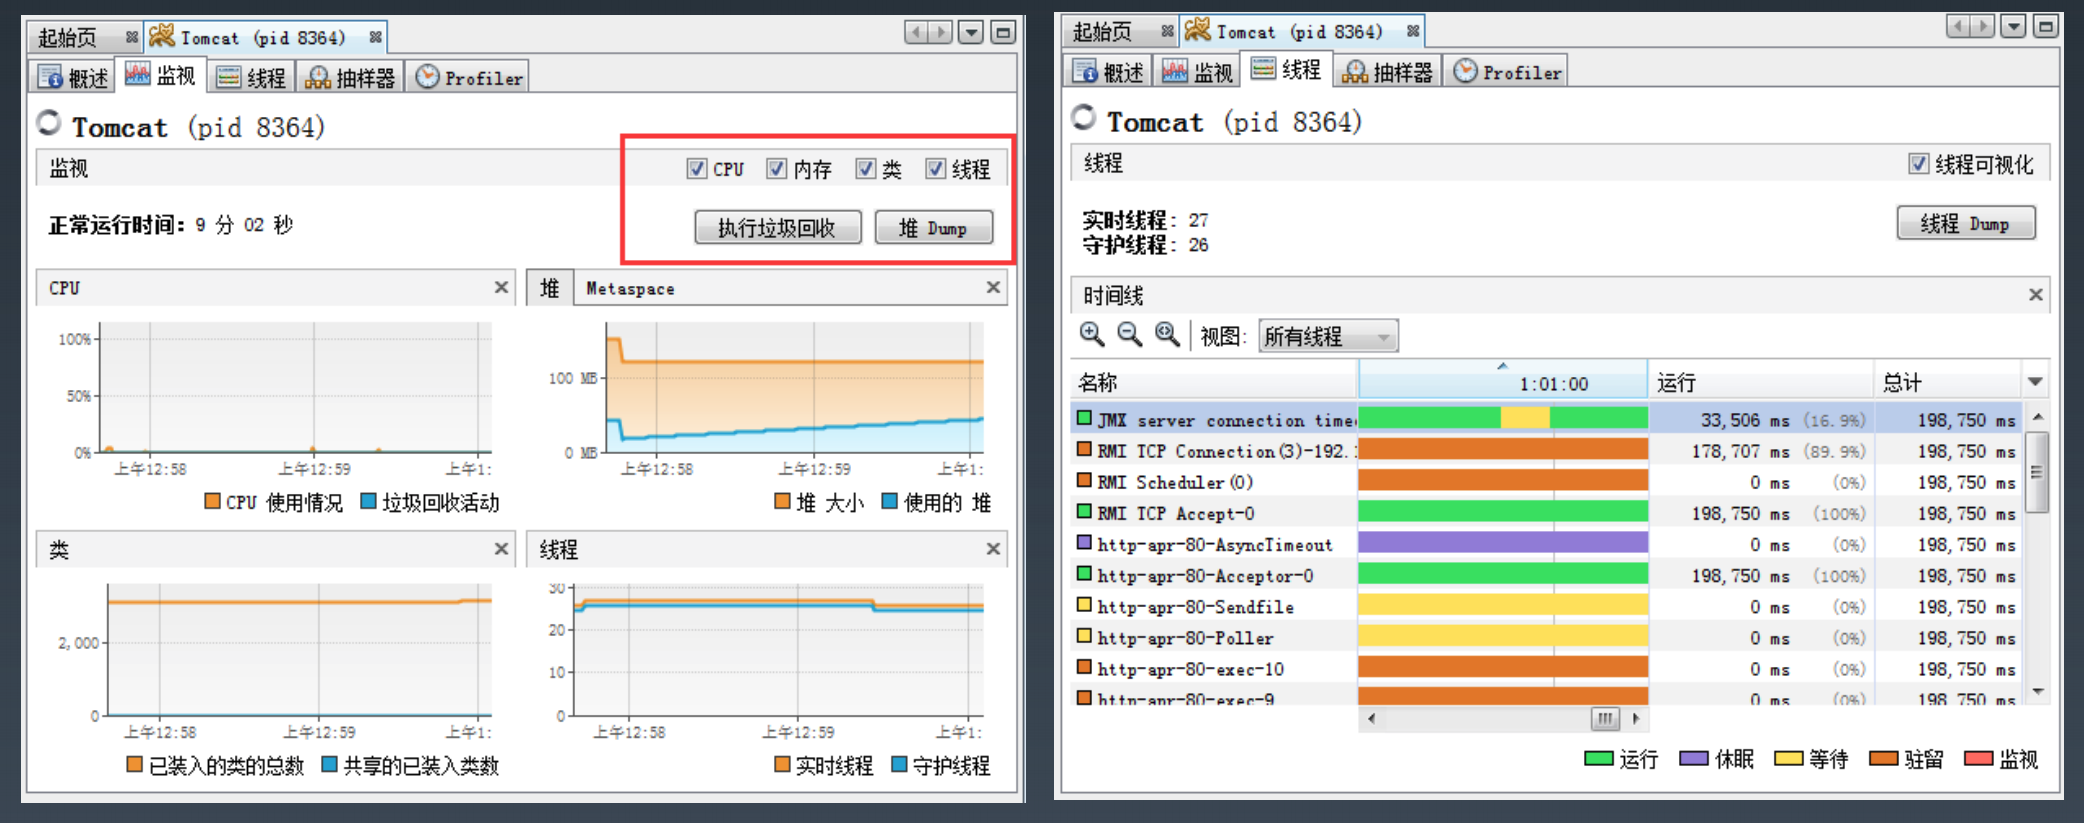
Task: Toggle the 类 checkbox
Action: click(x=865, y=169)
